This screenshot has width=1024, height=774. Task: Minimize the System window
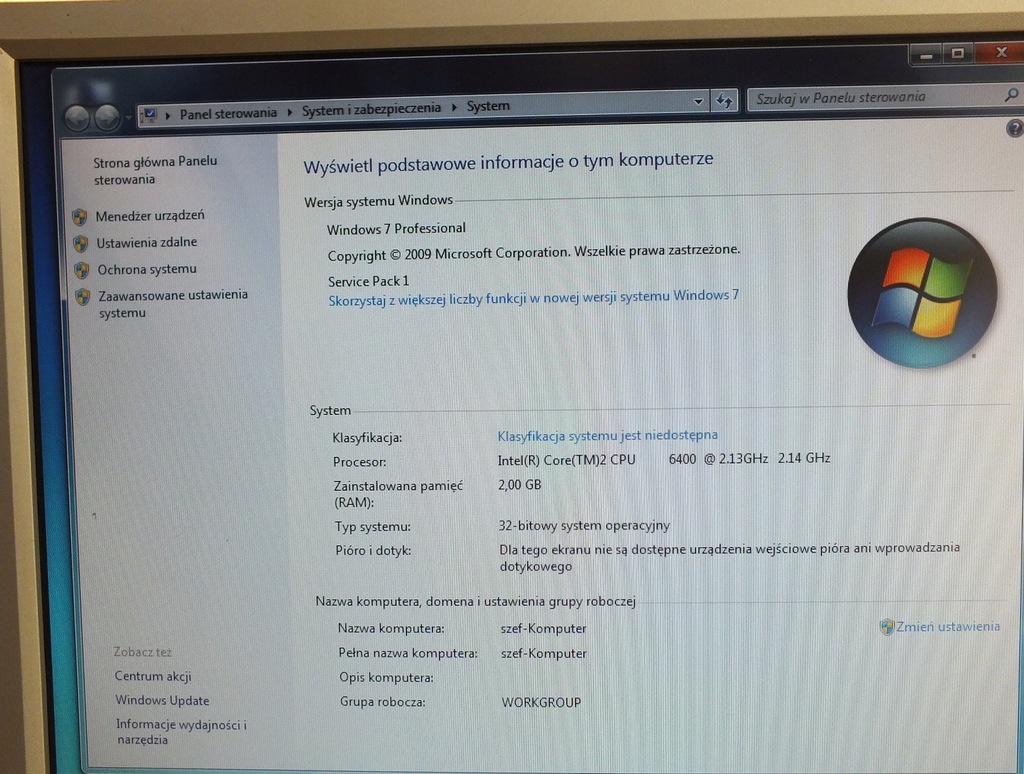tap(926, 55)
